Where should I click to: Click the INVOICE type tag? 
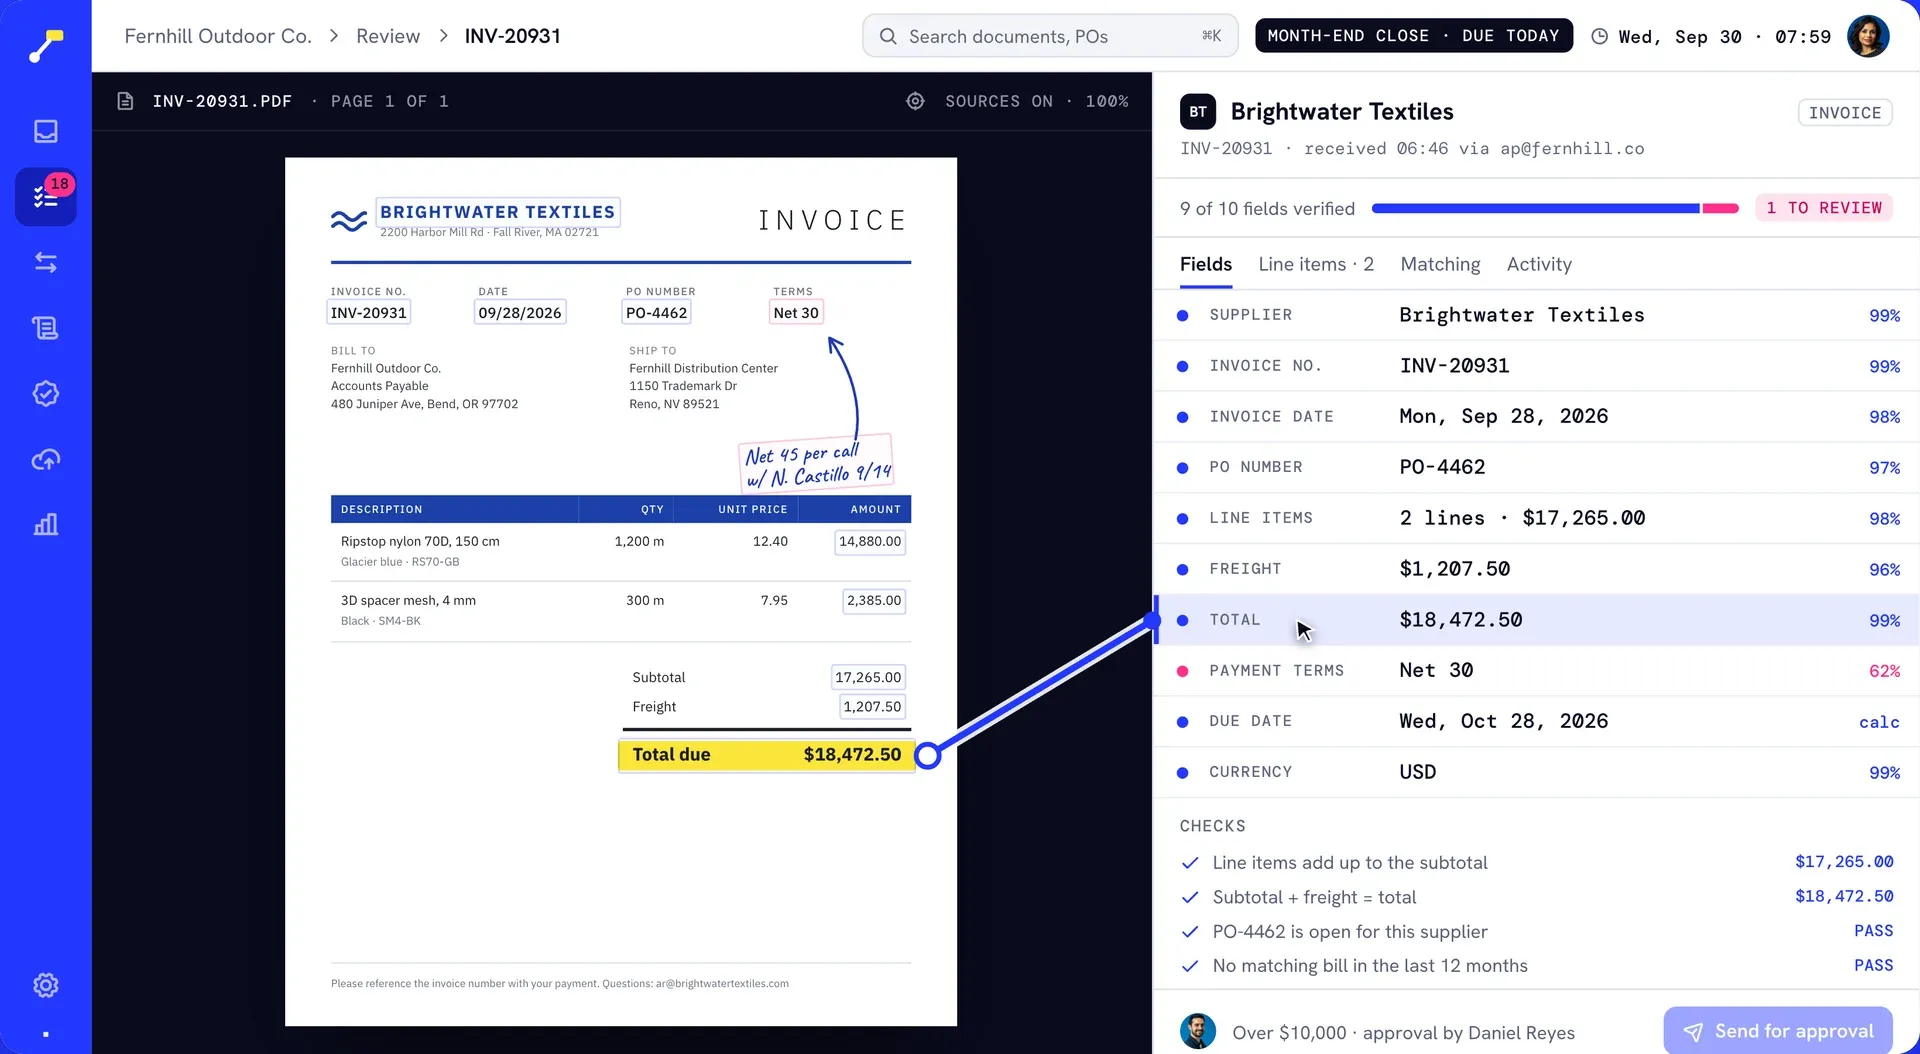[1845, 113]
